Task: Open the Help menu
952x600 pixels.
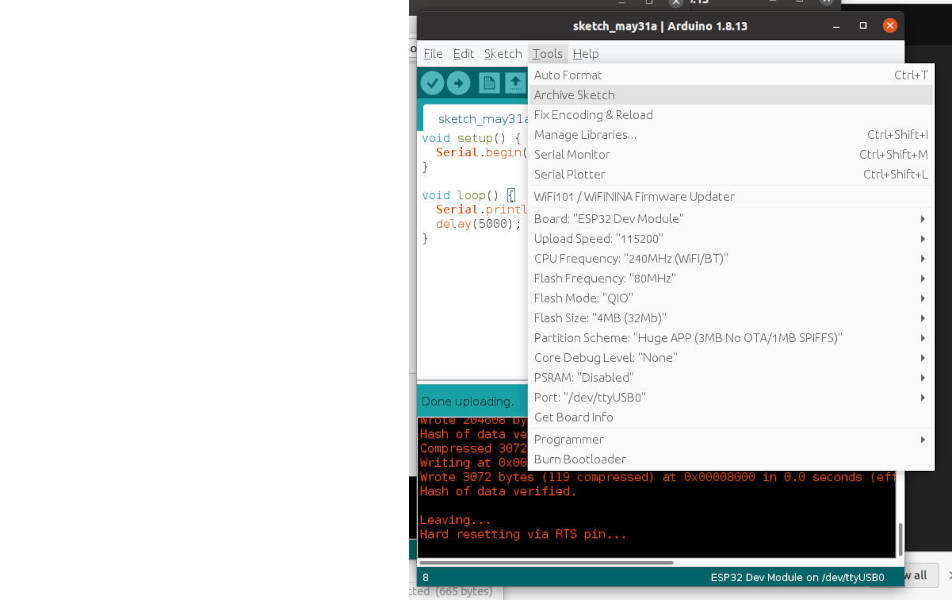Action: click(x=586, y=53)
